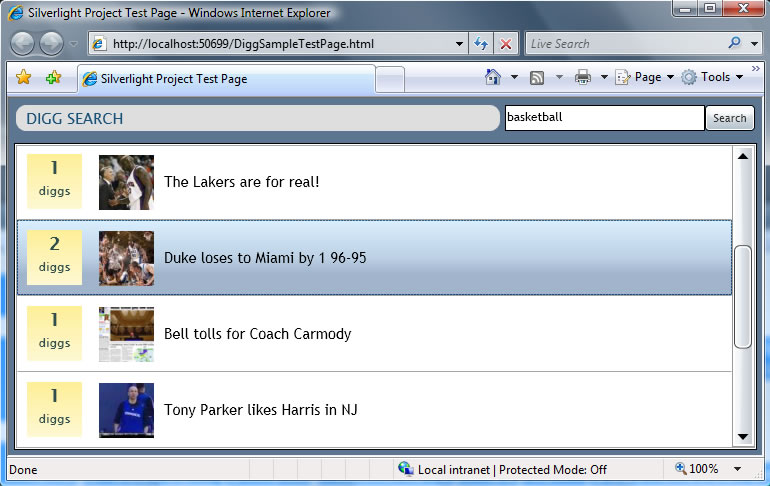
Task: Click the basketball search text field
Action: (605, 118)
